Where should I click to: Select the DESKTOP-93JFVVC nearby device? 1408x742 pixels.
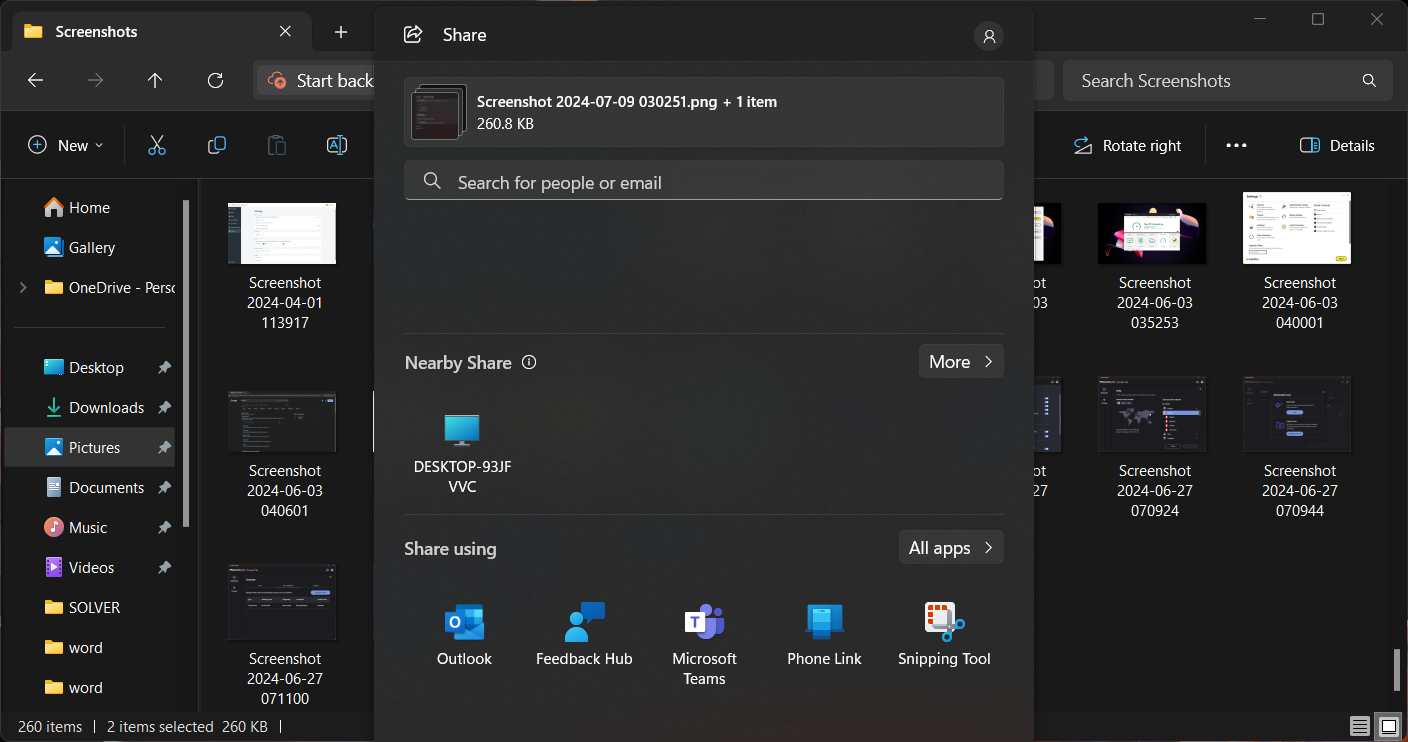coord(462,447)
